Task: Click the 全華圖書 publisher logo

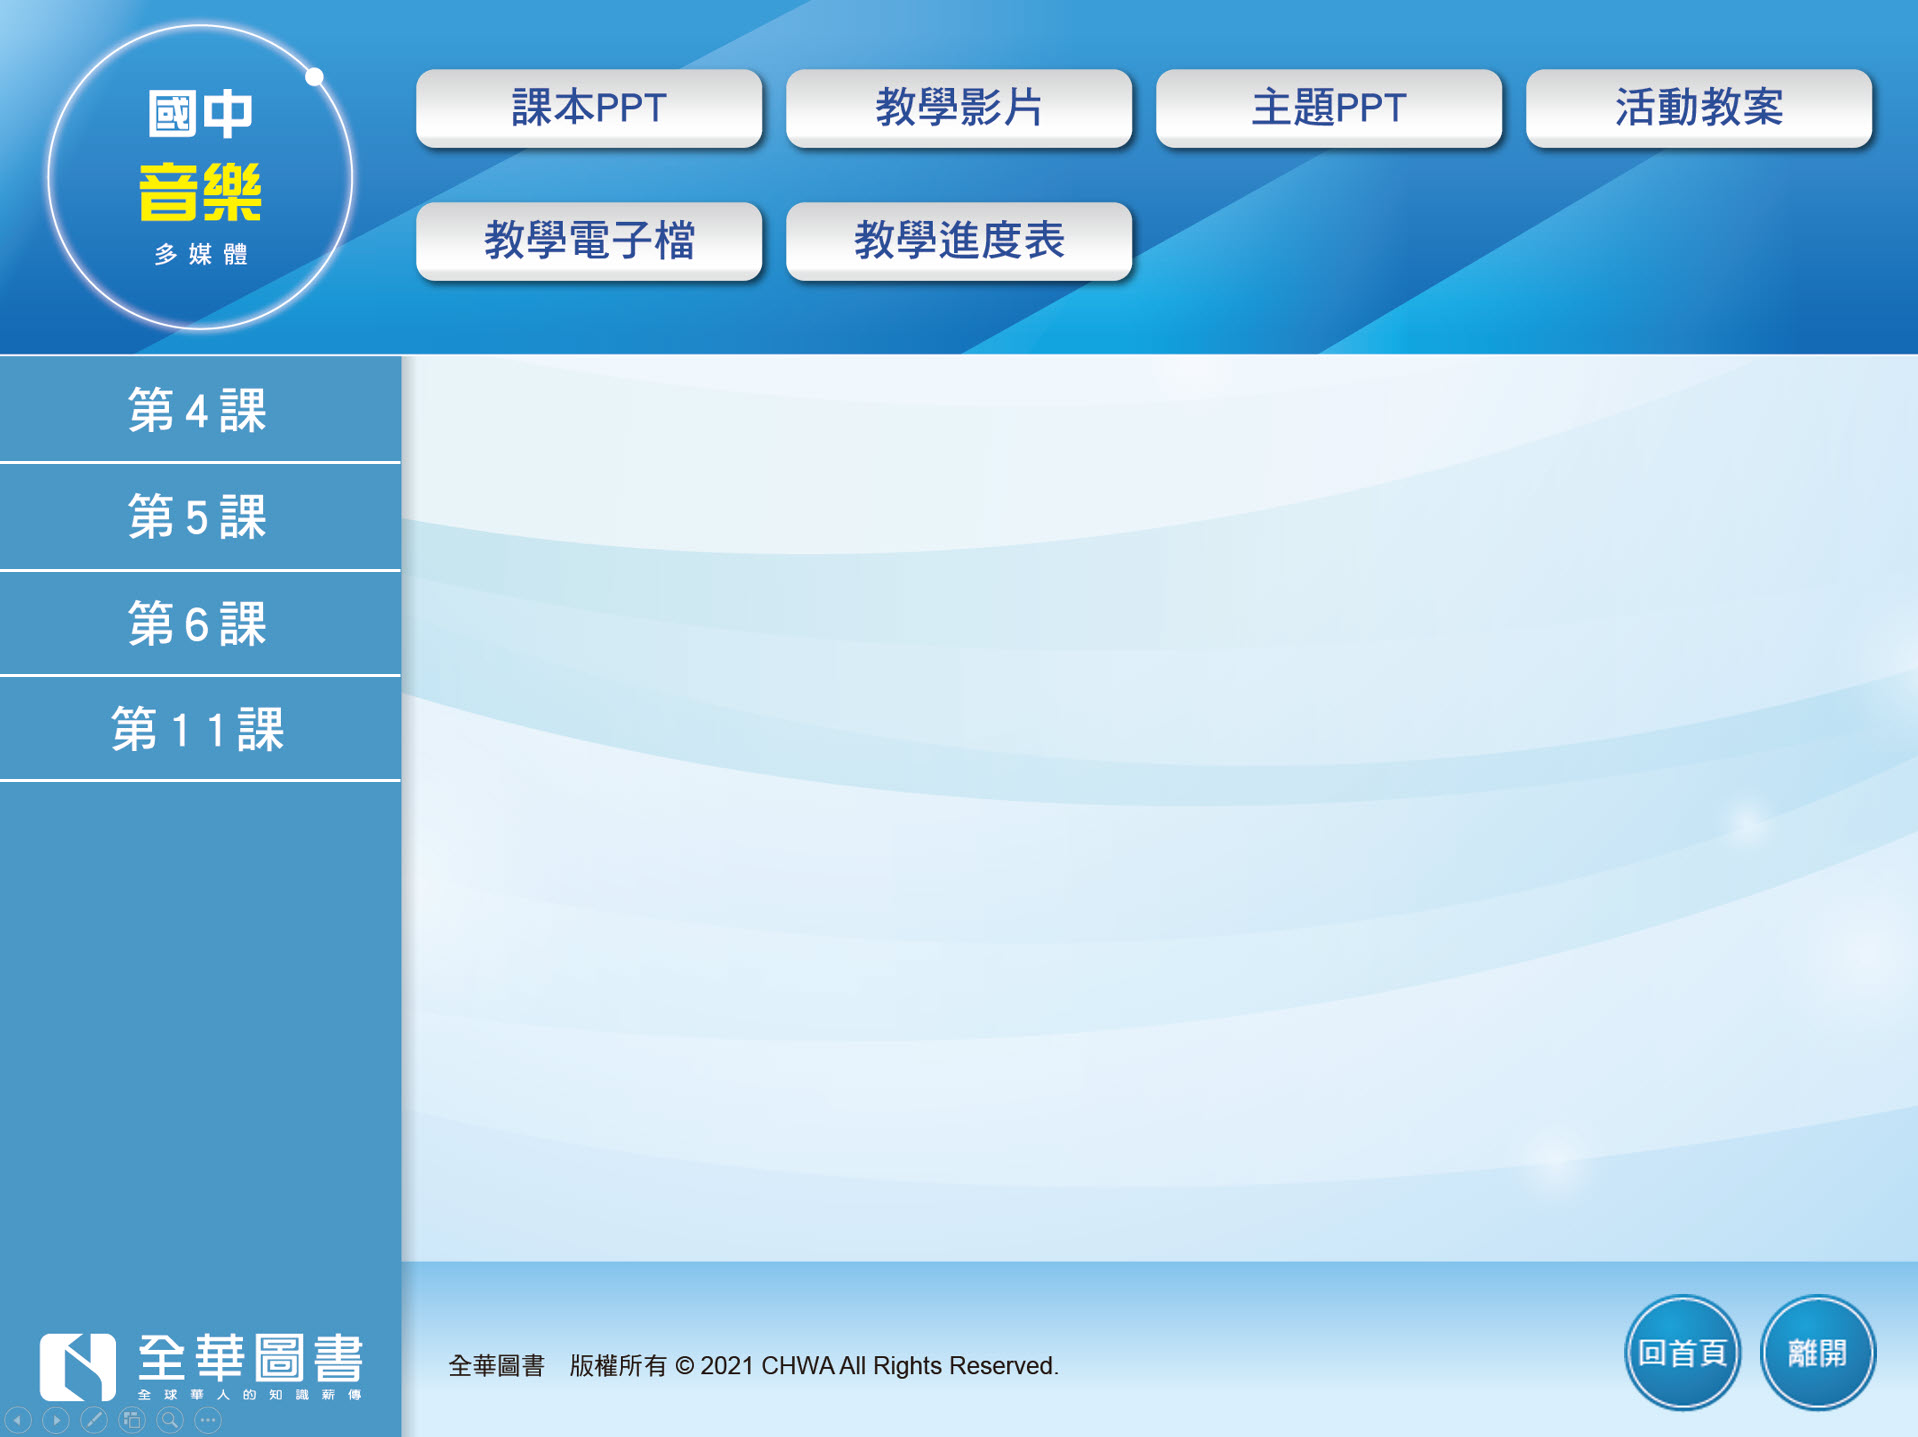Action: click(x=201, y=1366)
